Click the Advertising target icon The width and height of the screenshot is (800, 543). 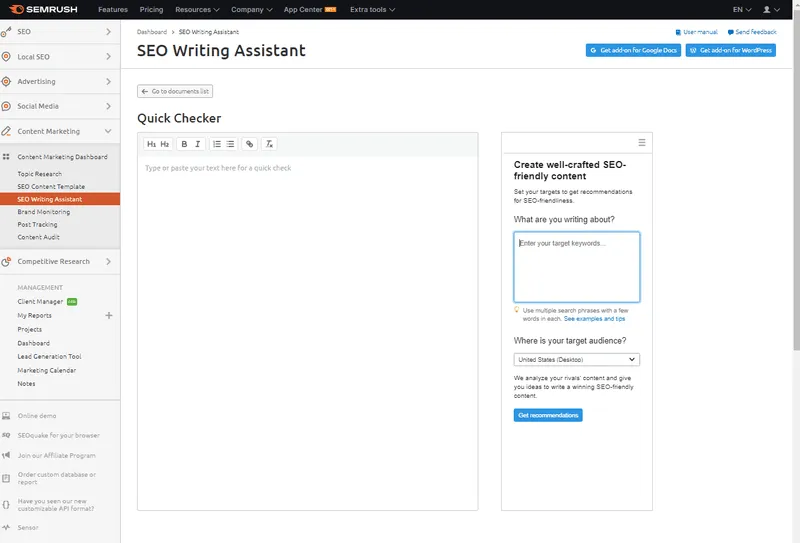6,81
